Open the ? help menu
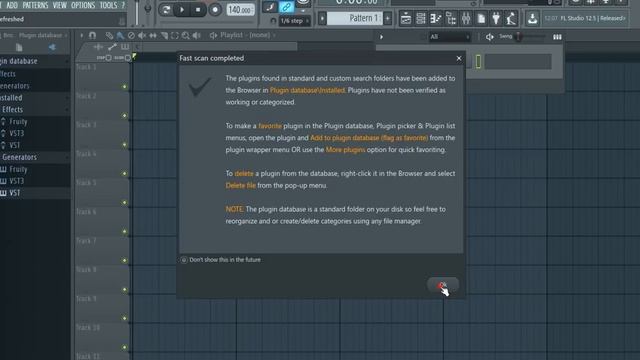Screen dimensions: 640x360 click(x=123, y=5)
